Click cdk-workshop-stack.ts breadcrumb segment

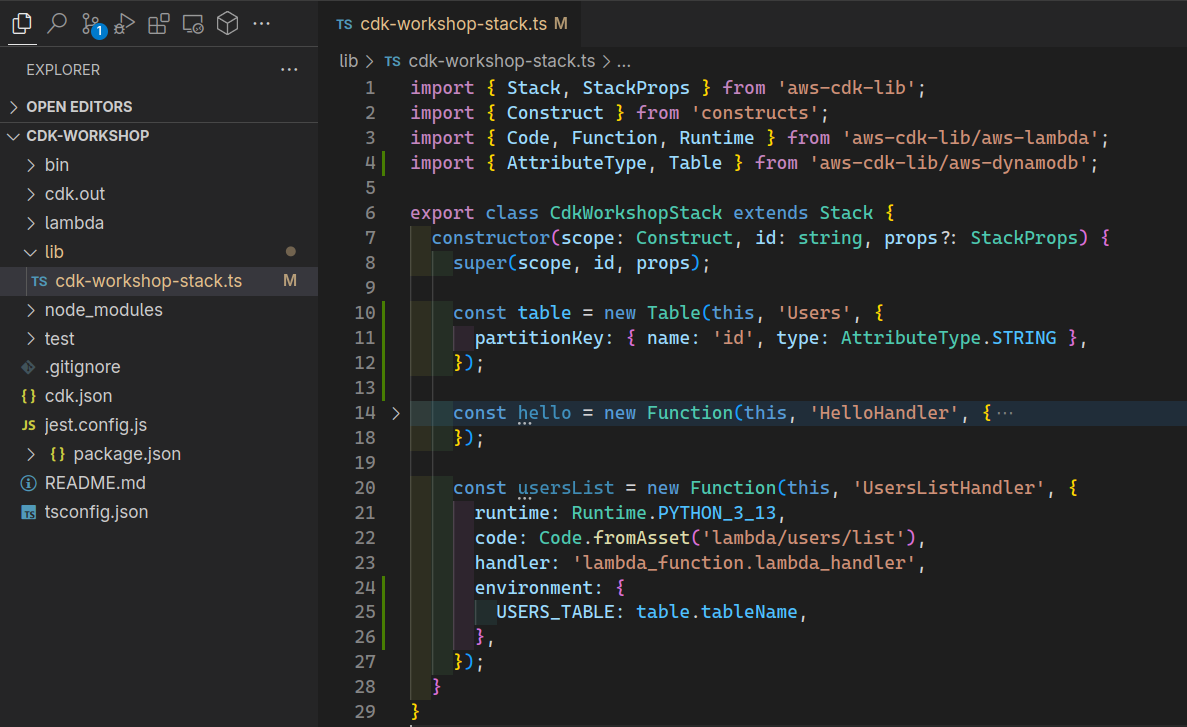[501, 61]
